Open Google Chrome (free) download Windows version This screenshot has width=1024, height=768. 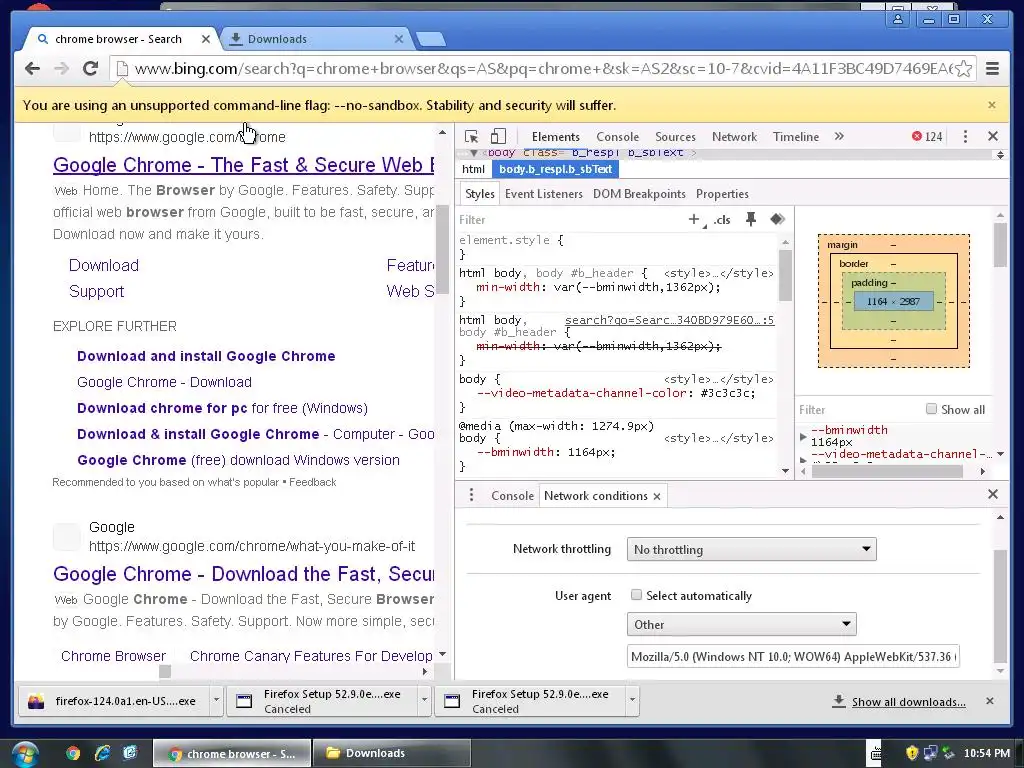point(238,460)
